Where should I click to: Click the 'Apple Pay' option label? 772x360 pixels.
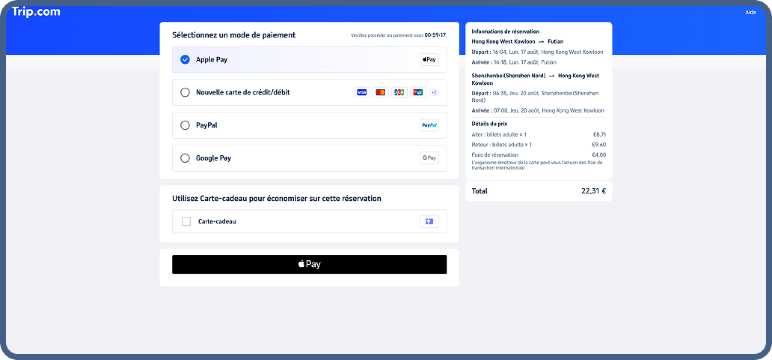pyautogui.click(x=212, y=60)
